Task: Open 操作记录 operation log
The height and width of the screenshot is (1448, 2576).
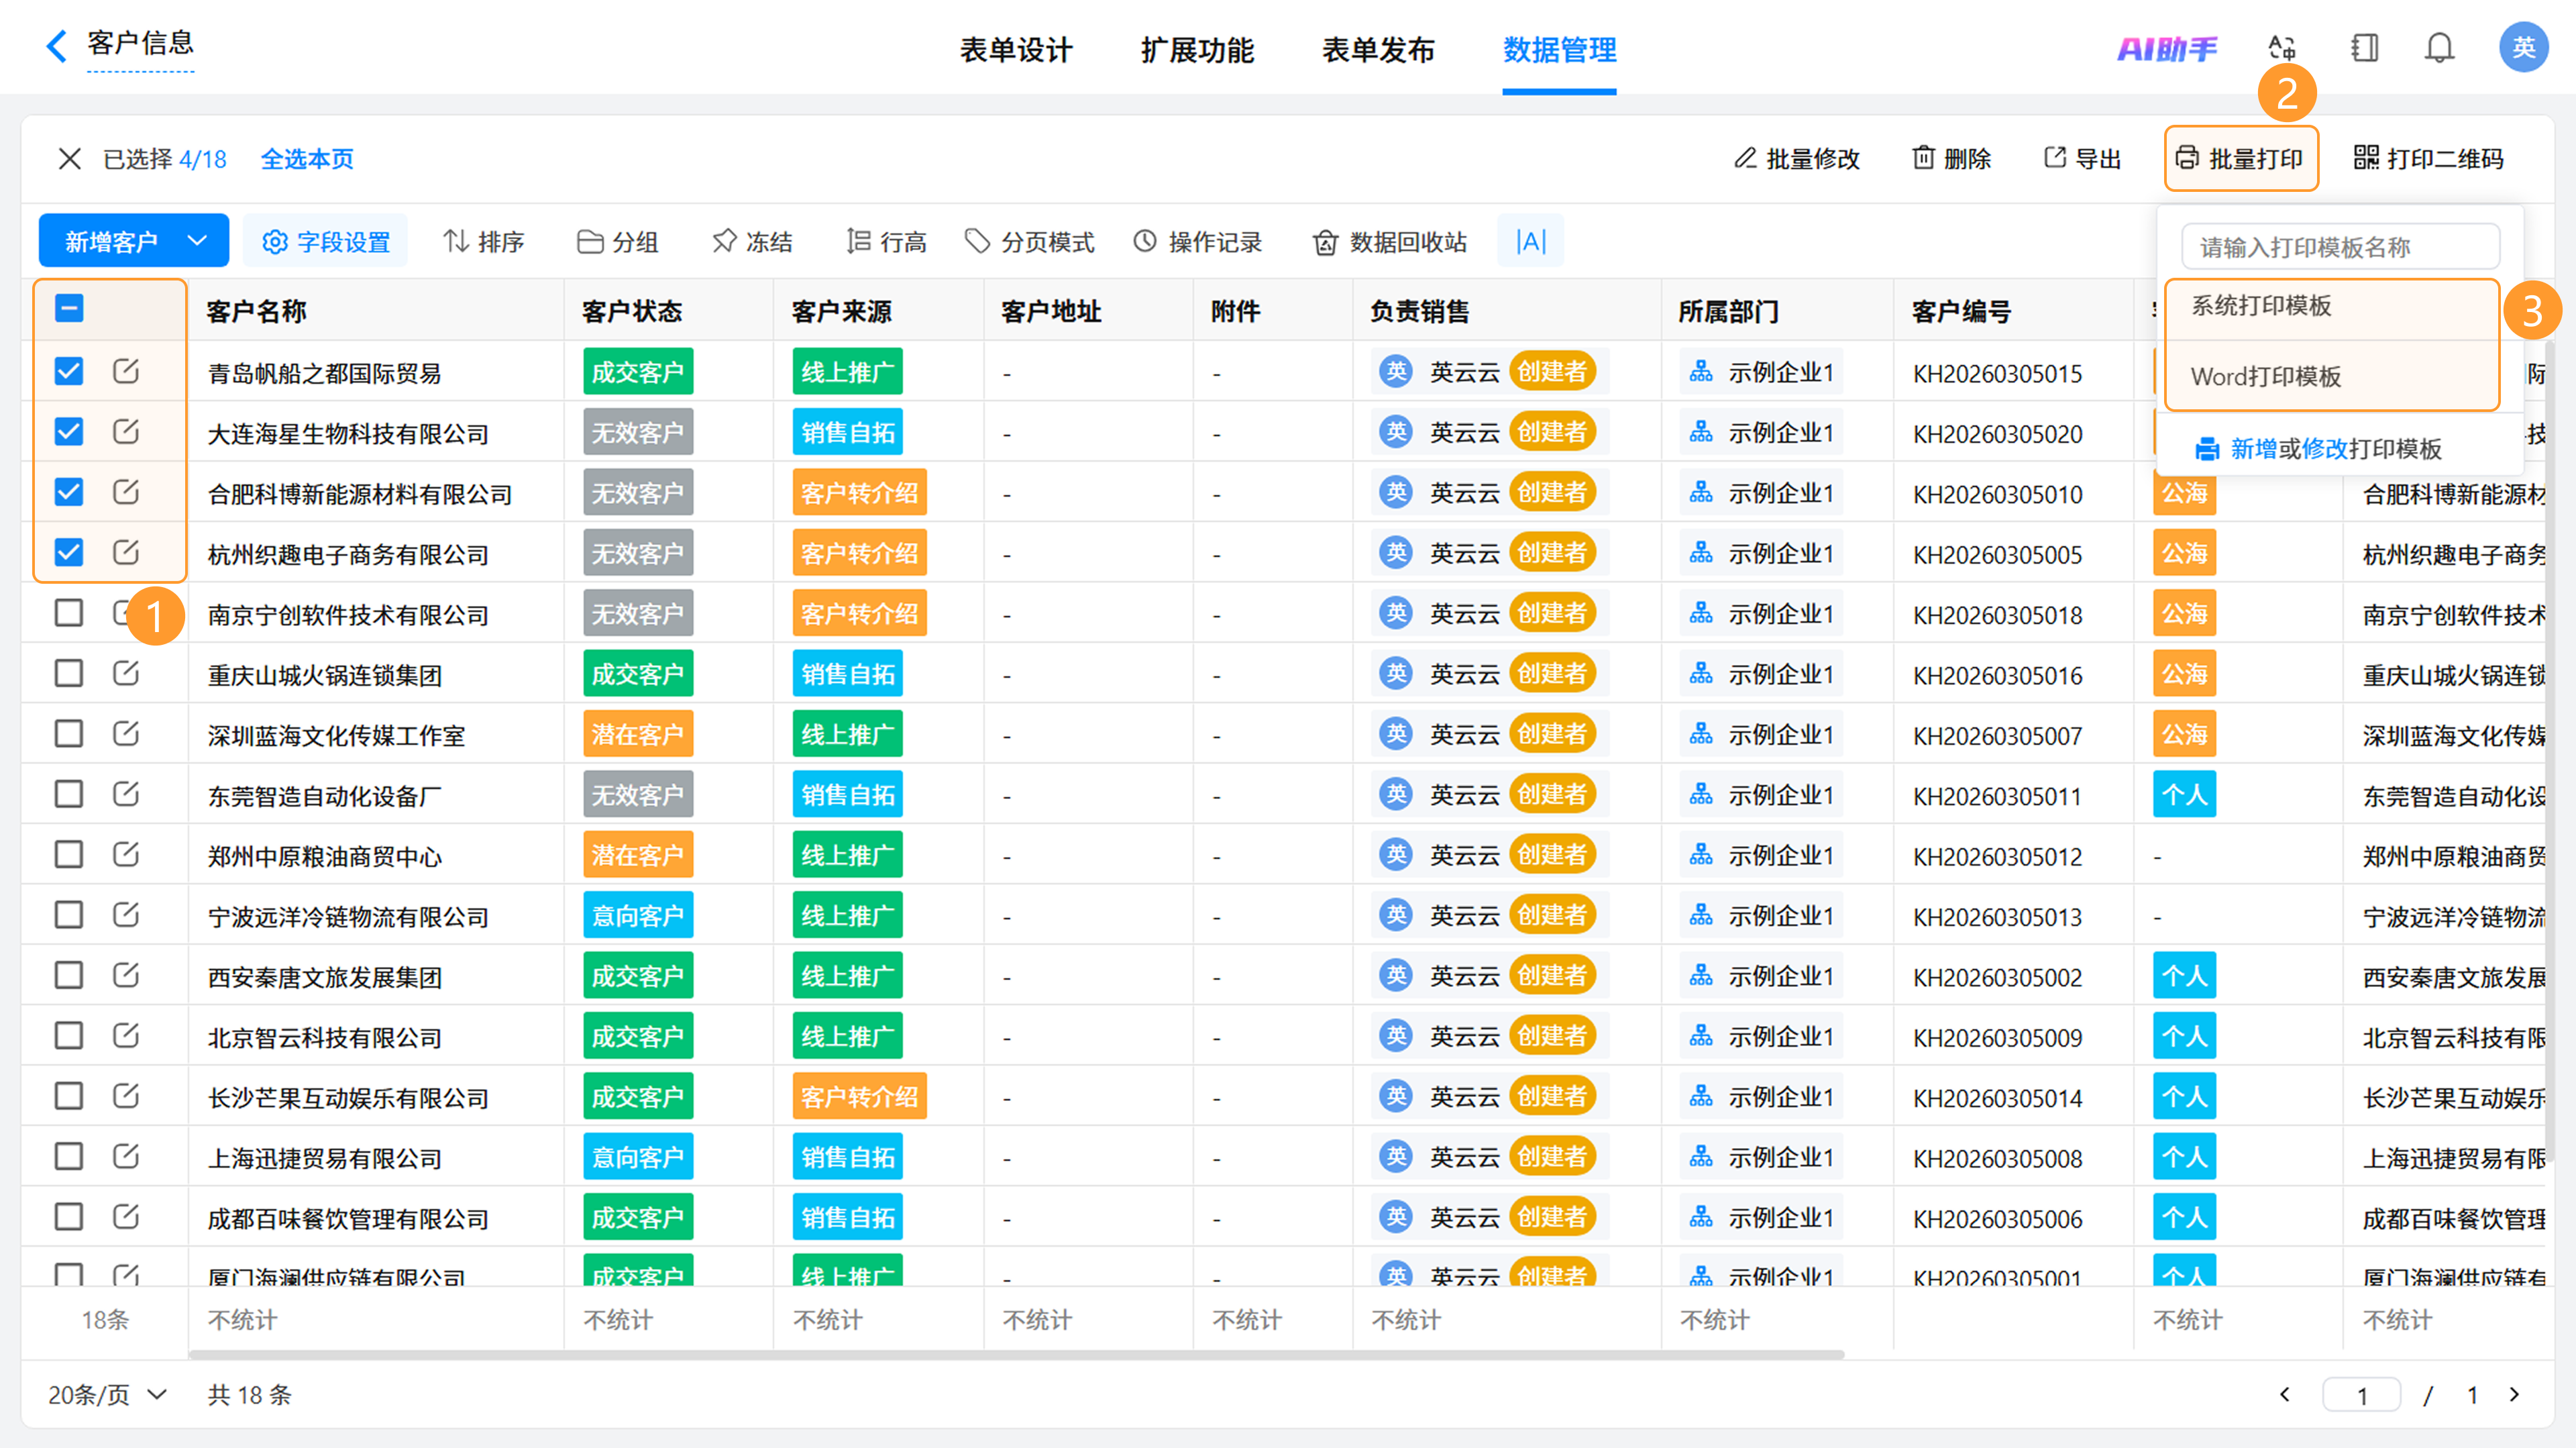Action: click(x=1197, y=242)
